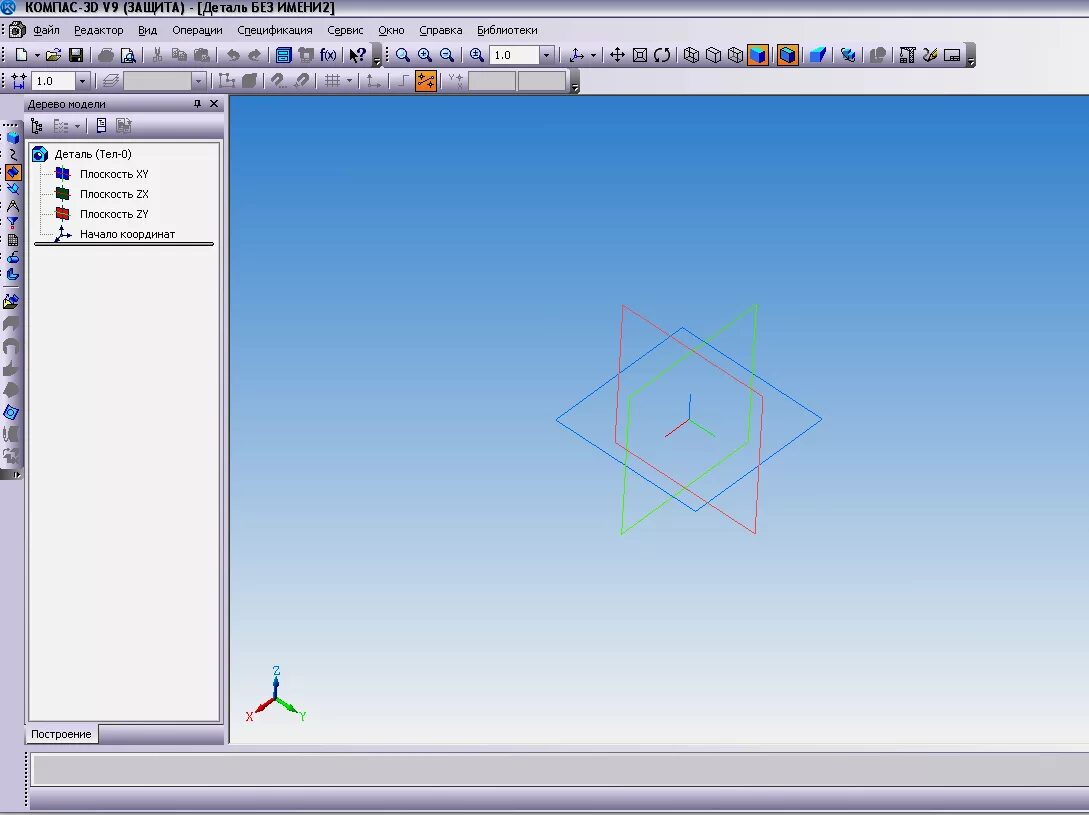Click the local coordinate system icon

(374, 81)
